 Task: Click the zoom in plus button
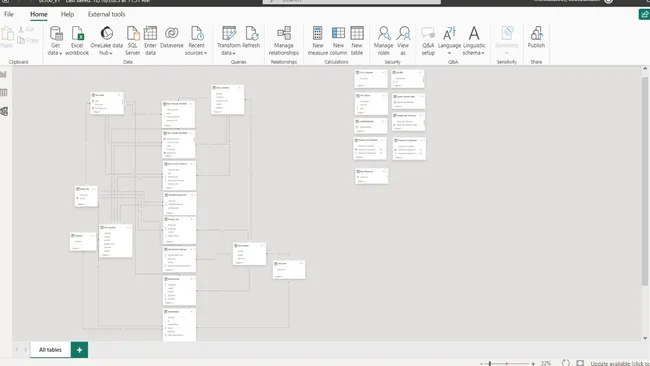tap(533, 364)
